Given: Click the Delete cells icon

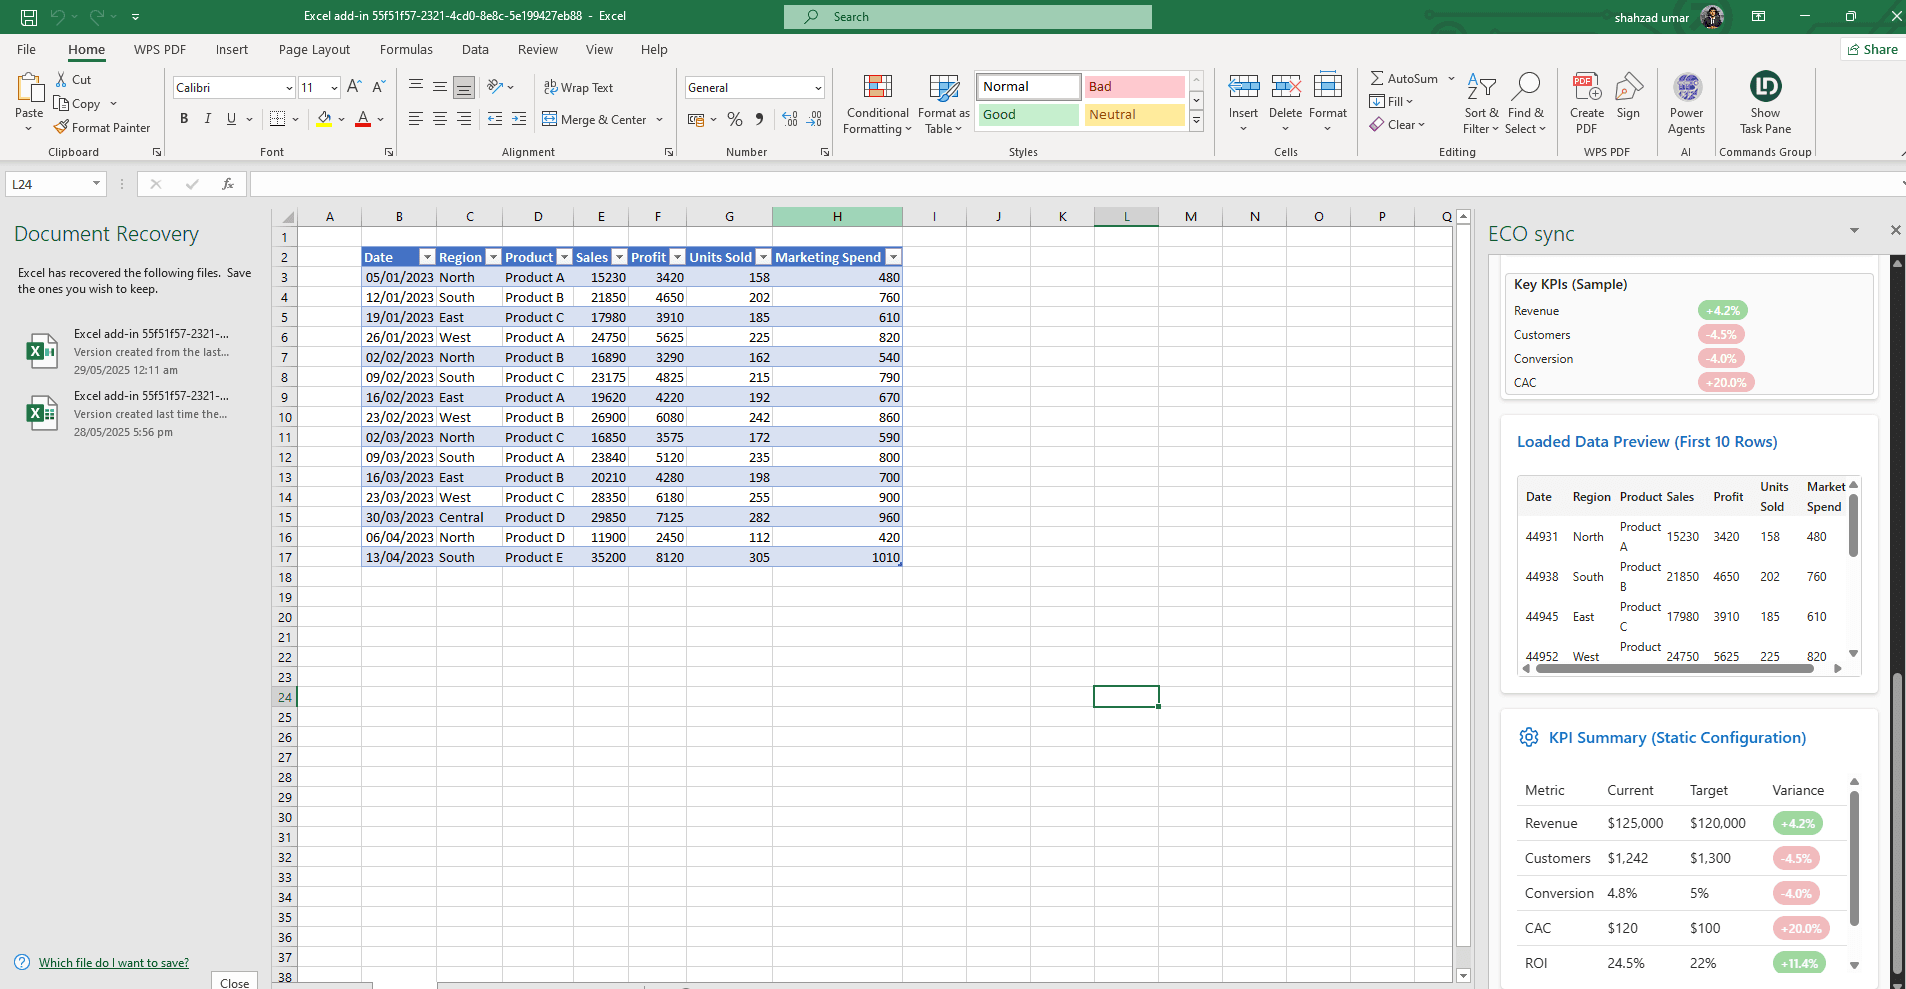Looking at the screenshot, I should click(x=1286, y=86).
